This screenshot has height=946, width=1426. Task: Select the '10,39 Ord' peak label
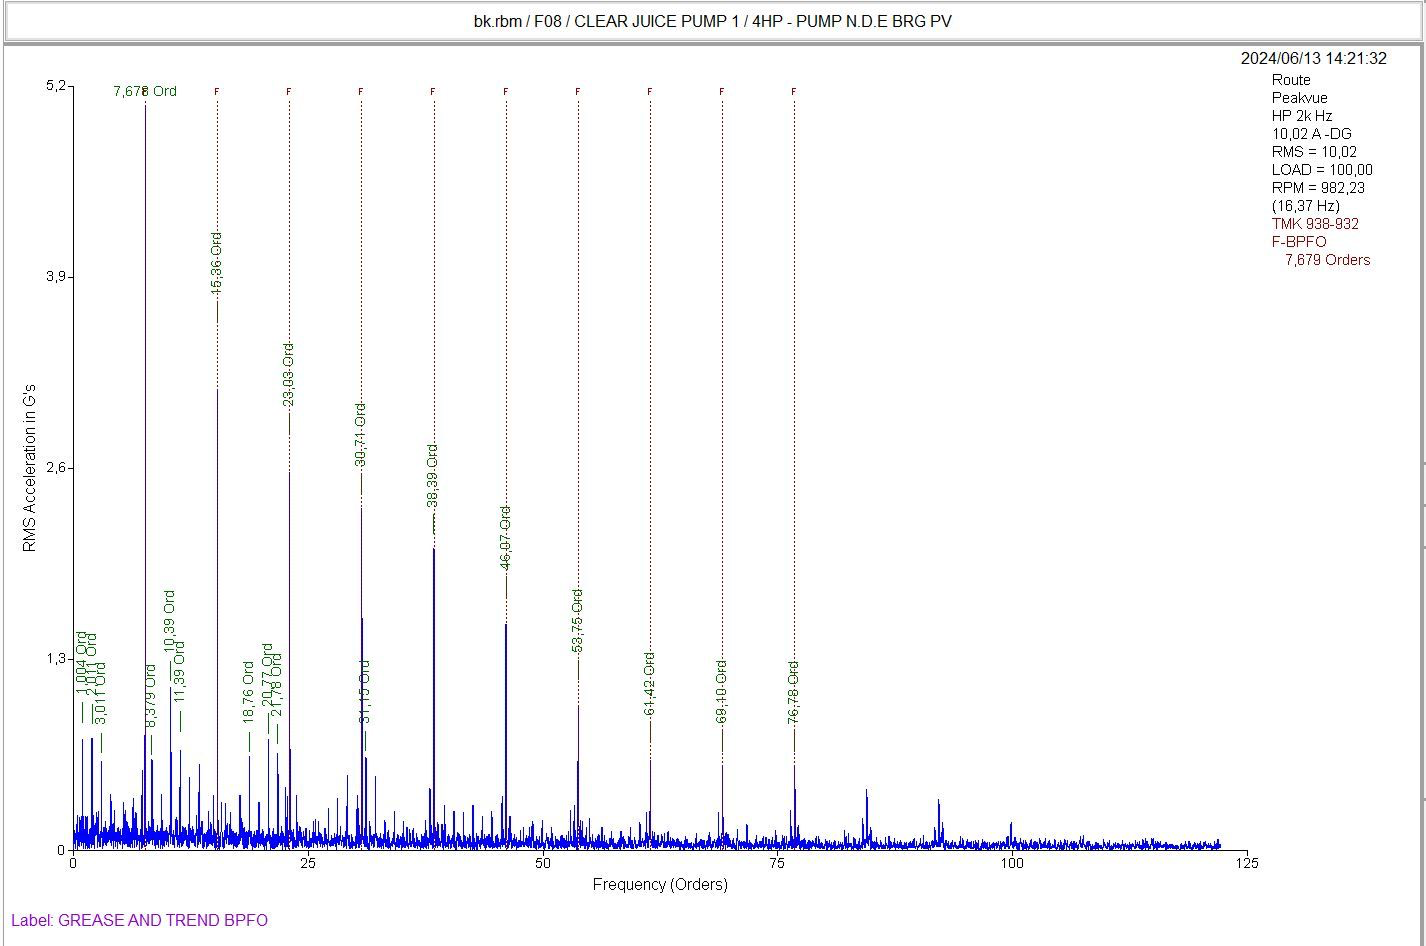click(x=169, y=622)
